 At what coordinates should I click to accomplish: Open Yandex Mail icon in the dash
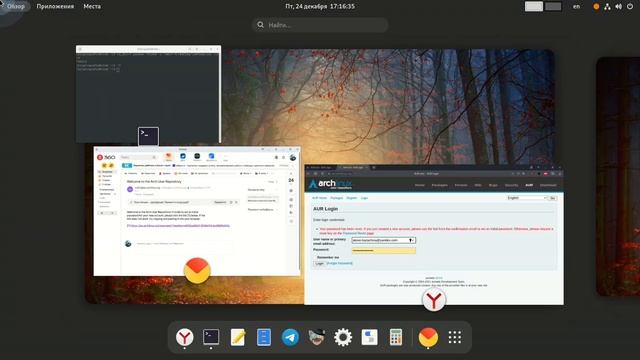pyautogui.click(x=428, y=337)
